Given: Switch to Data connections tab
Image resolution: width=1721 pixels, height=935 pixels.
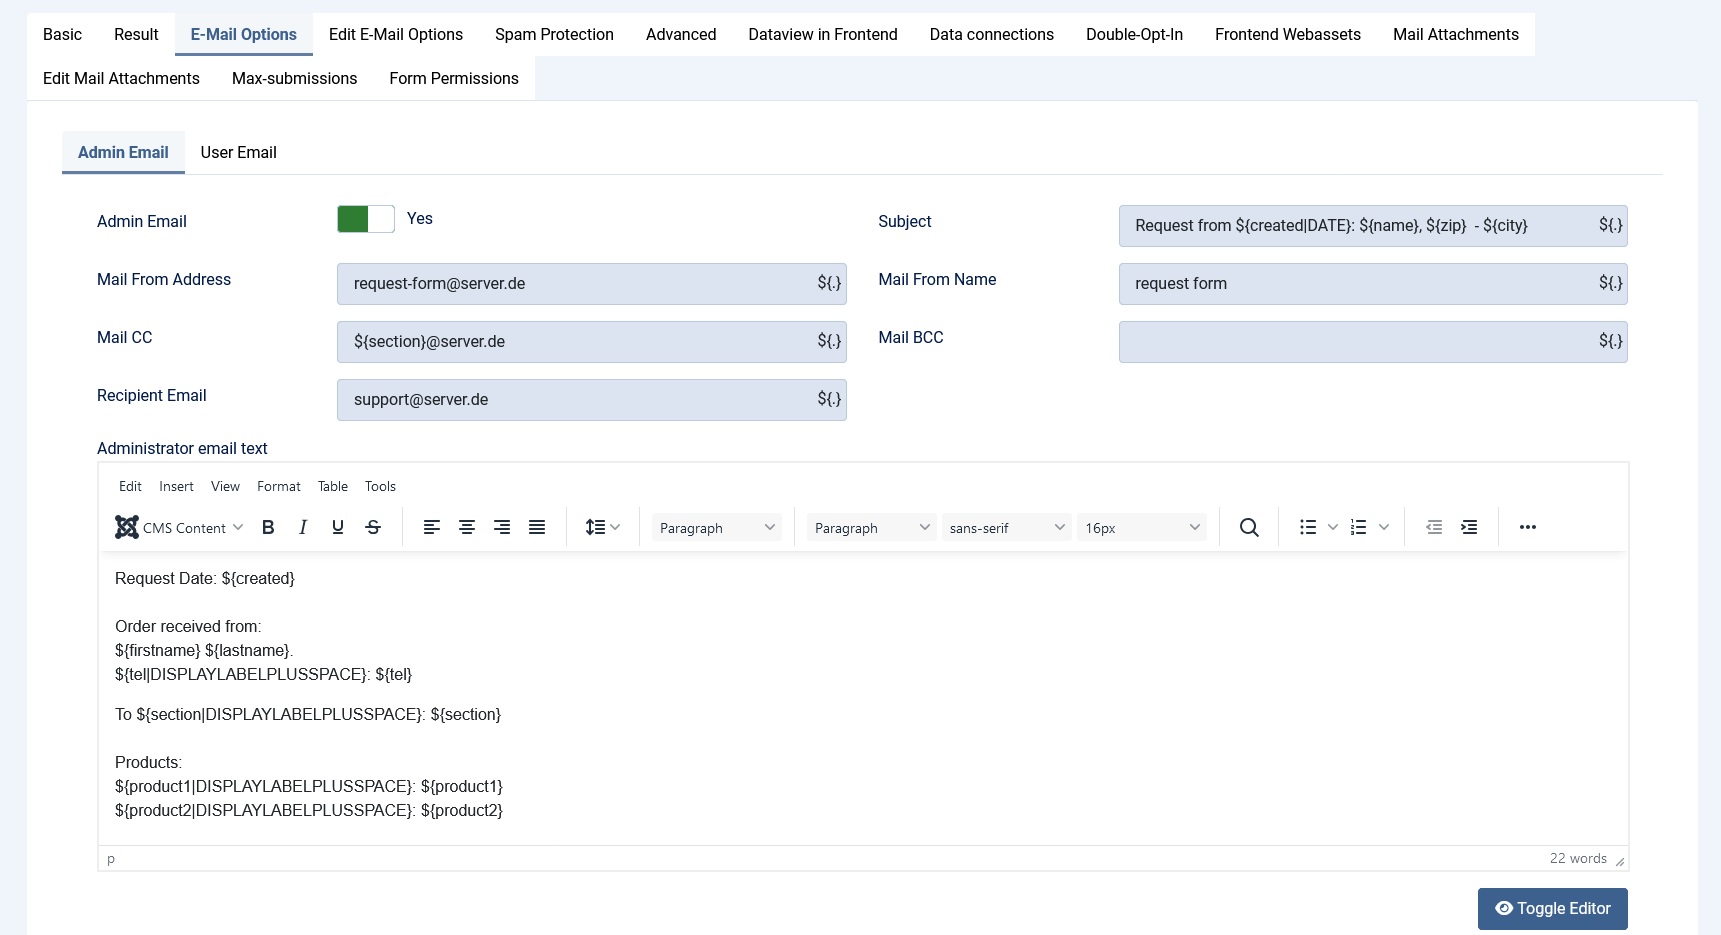Looking at the screenshot, I should [992, 34].
